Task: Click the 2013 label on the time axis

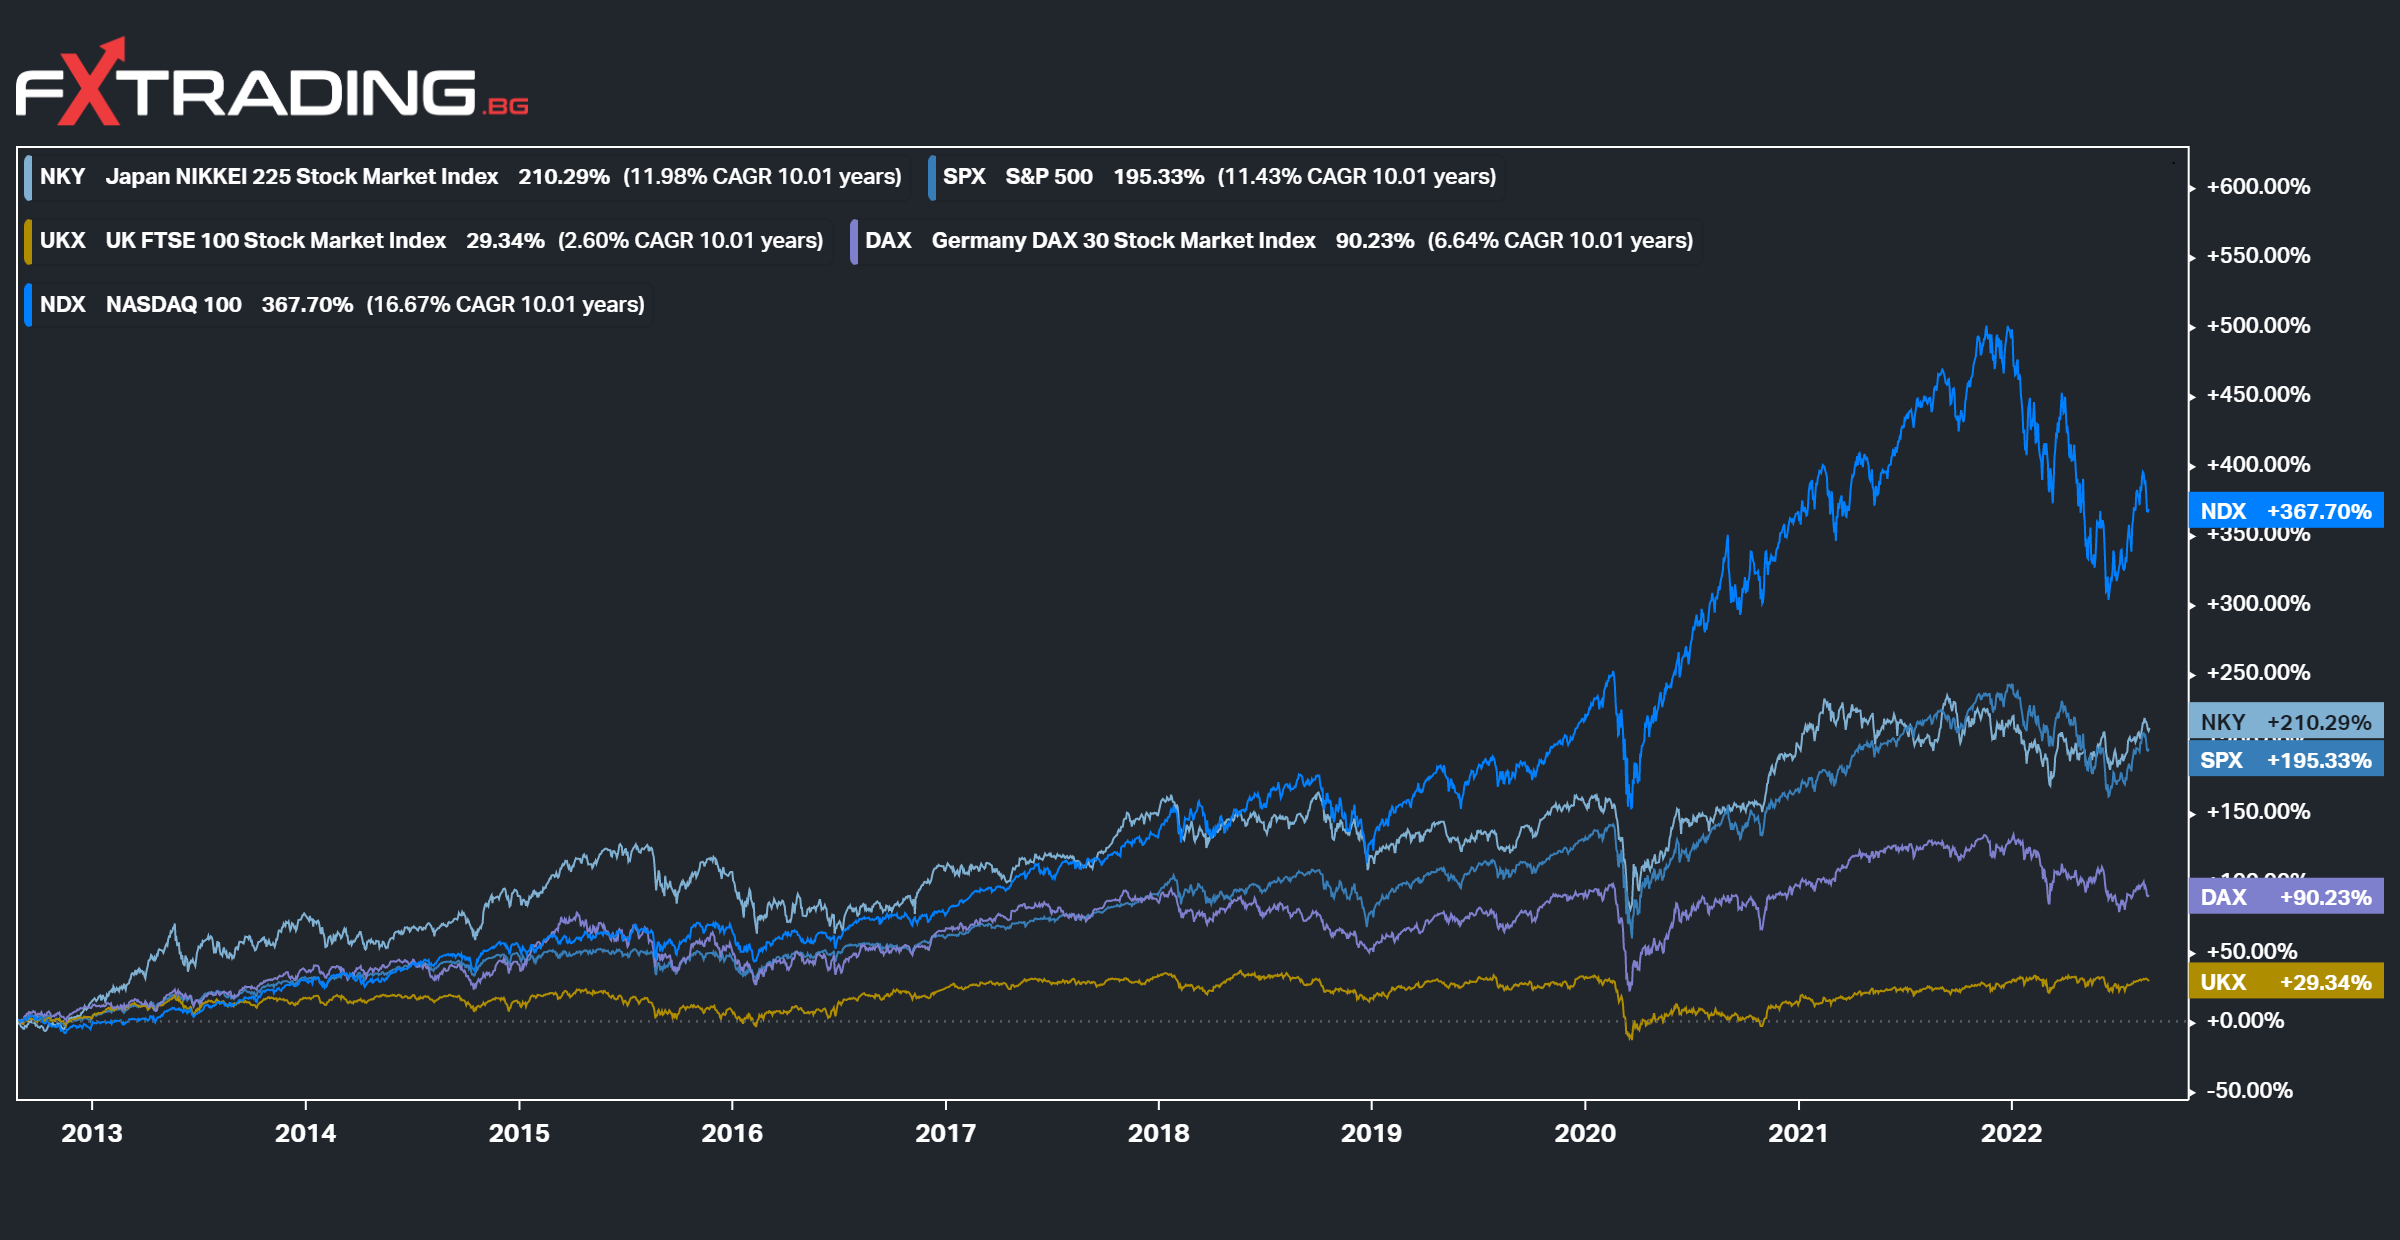Action: [92, 1133]
